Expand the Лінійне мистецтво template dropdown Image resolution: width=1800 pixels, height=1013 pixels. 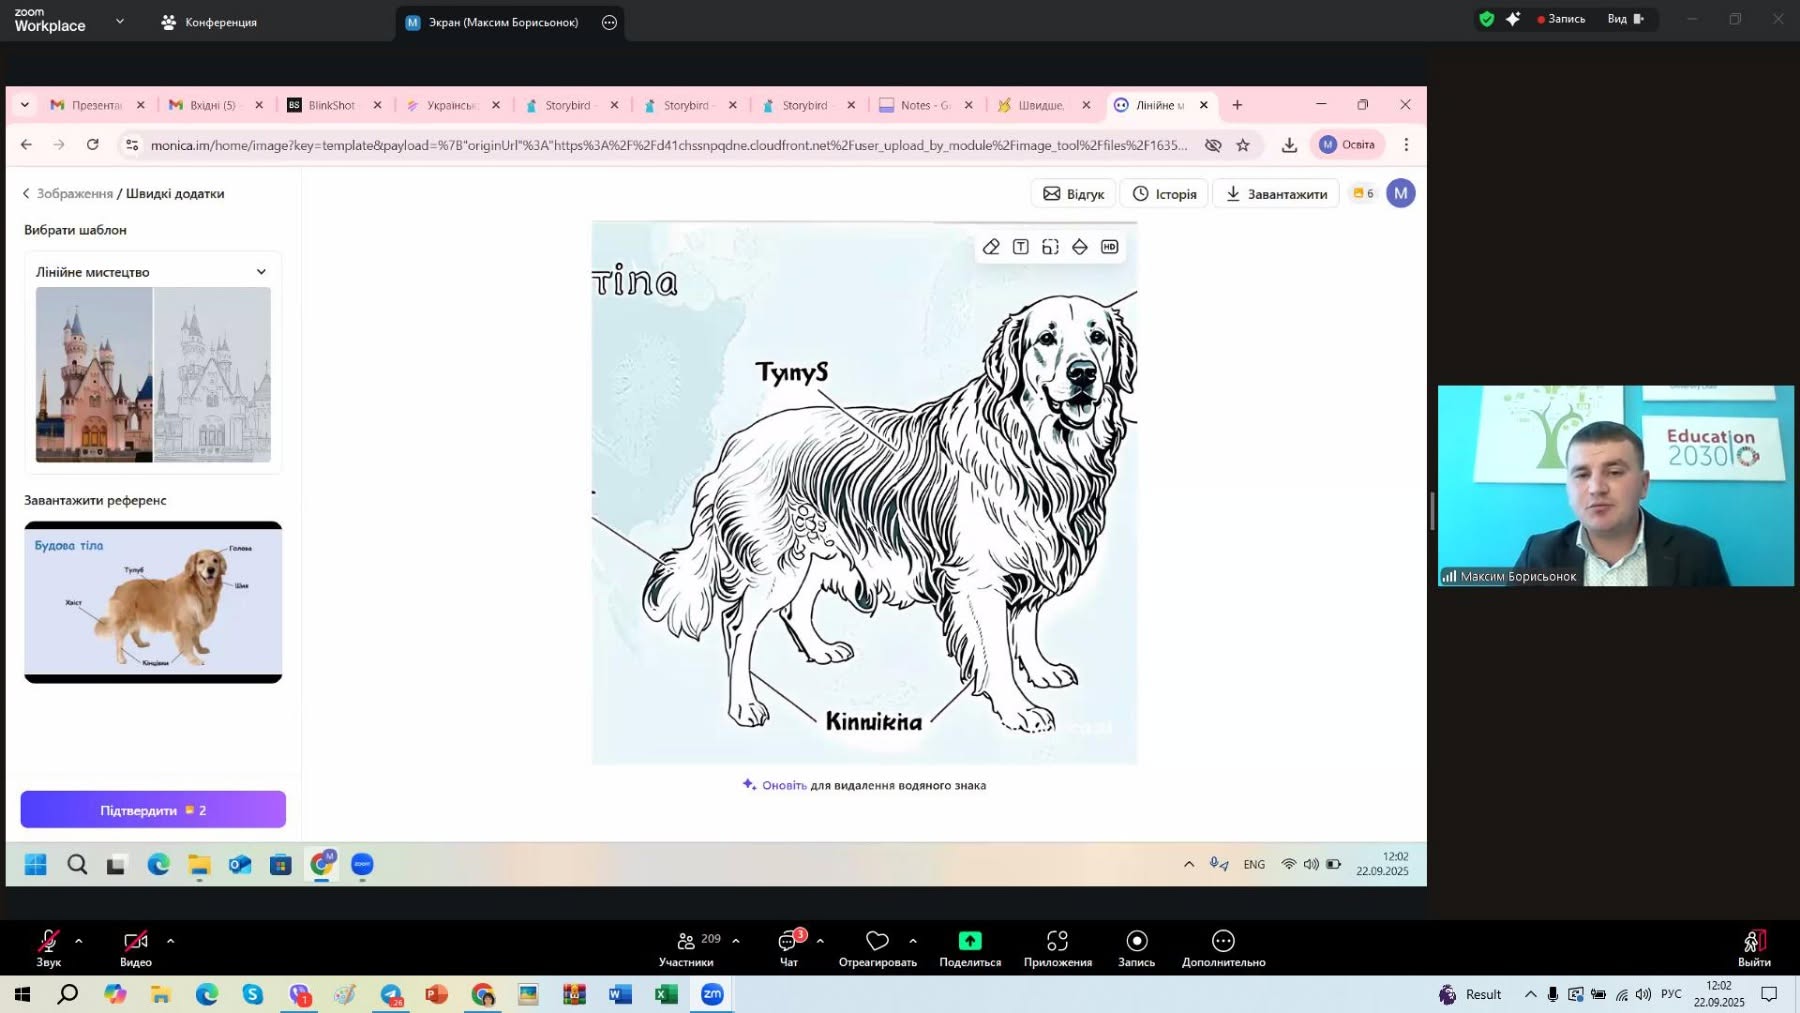point(153,272)
